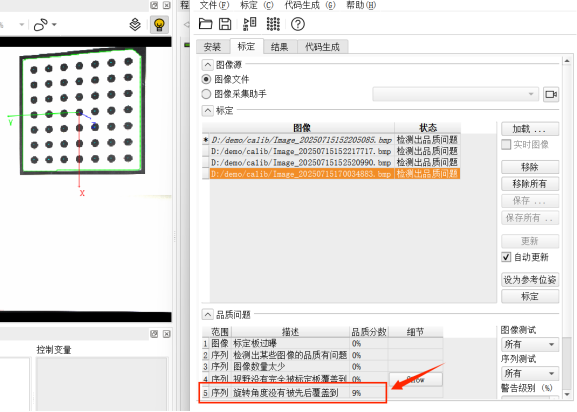Enable the 实时图像 checkbox
Image resolution: width=577 pixels, height=412 pixels.
click(x=506, y=145)
